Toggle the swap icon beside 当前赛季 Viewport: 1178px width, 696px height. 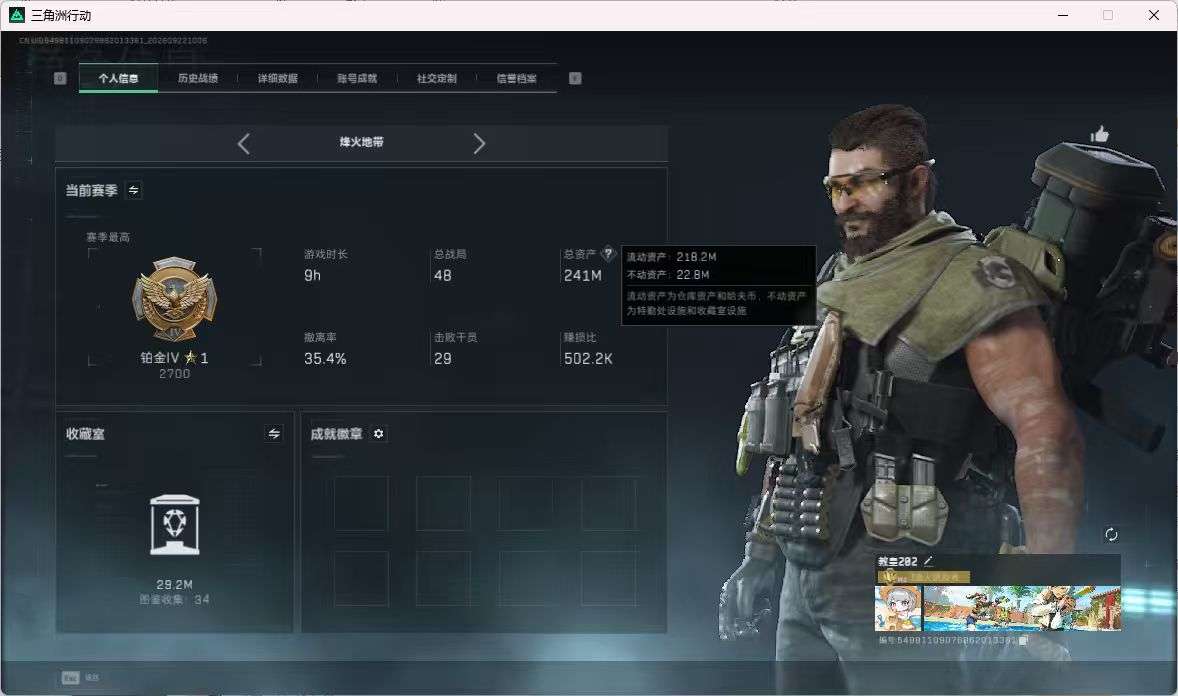(133, 190)
